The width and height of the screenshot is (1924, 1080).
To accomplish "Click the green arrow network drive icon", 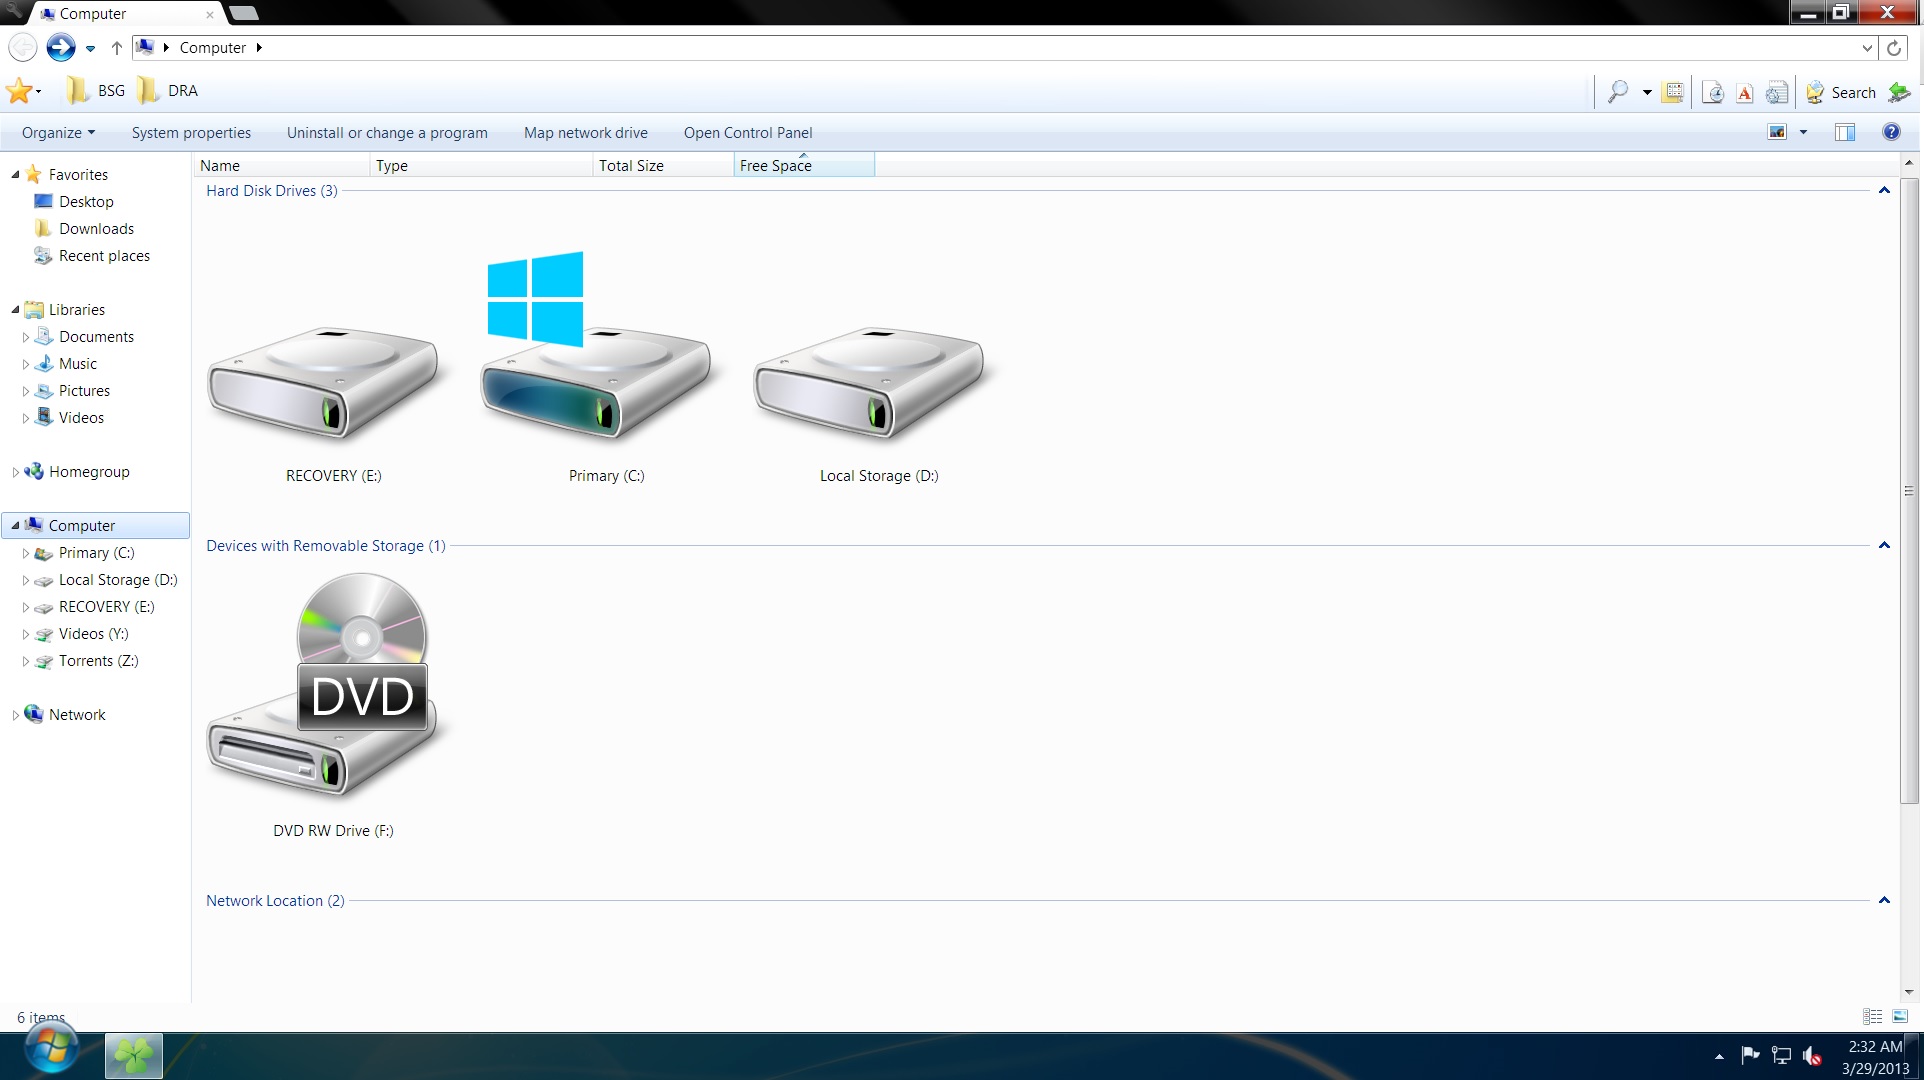I will point(1899,93).
